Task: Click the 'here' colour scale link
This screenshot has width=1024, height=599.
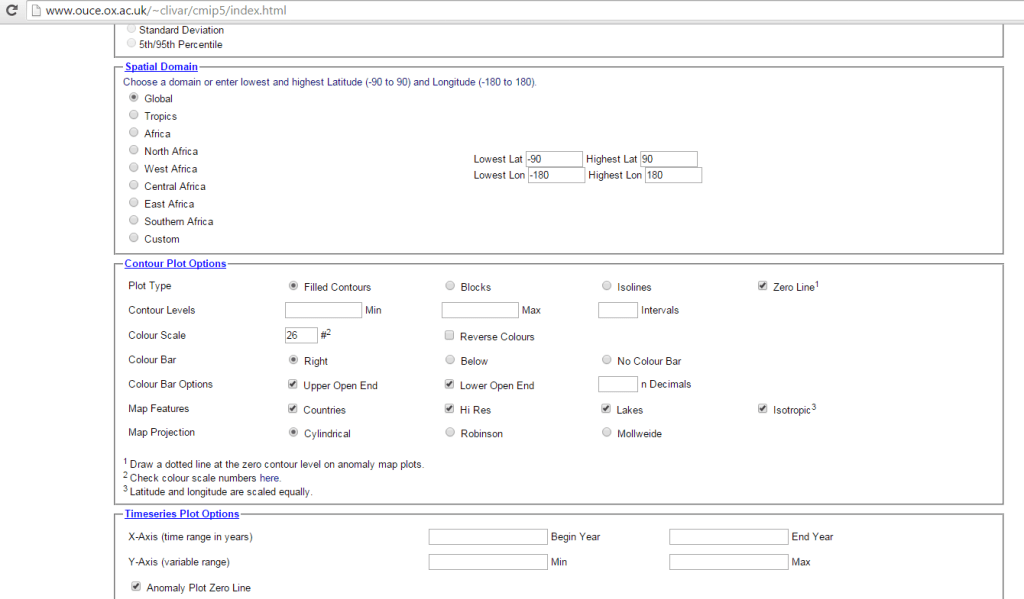Action: pos(269,478)
